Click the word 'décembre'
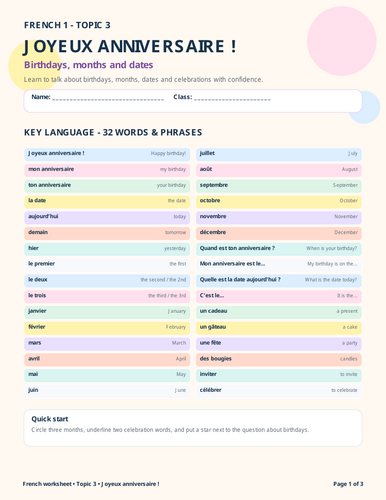 click(x=213, y=232)
